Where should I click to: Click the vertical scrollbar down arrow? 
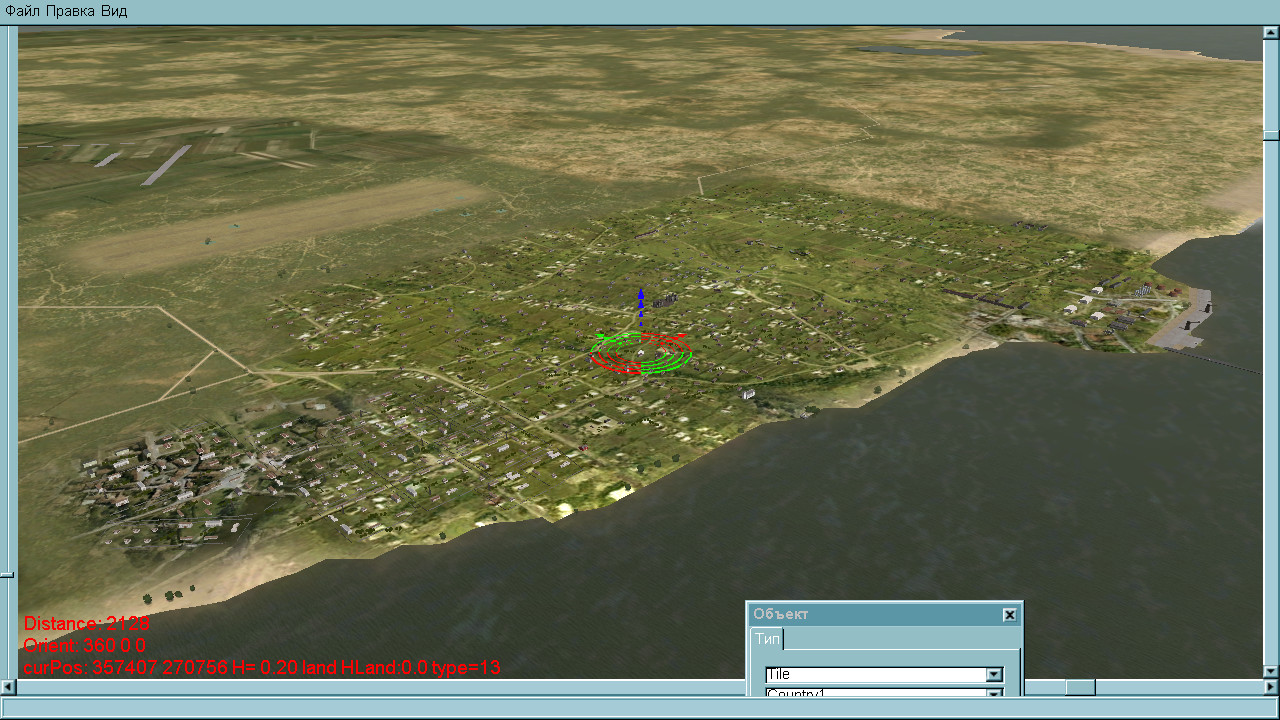click(x=1271, y=672)
